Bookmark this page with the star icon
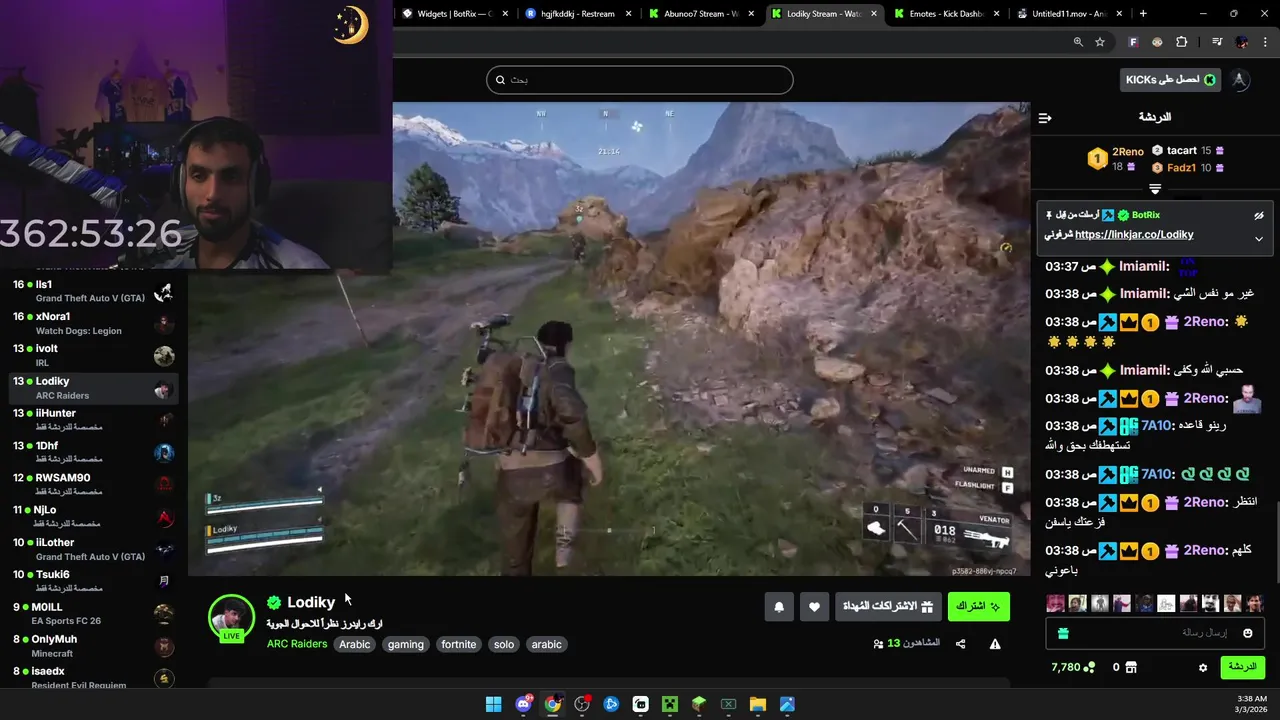This screenshot has height=720, width=1280. coord(1100,42)
